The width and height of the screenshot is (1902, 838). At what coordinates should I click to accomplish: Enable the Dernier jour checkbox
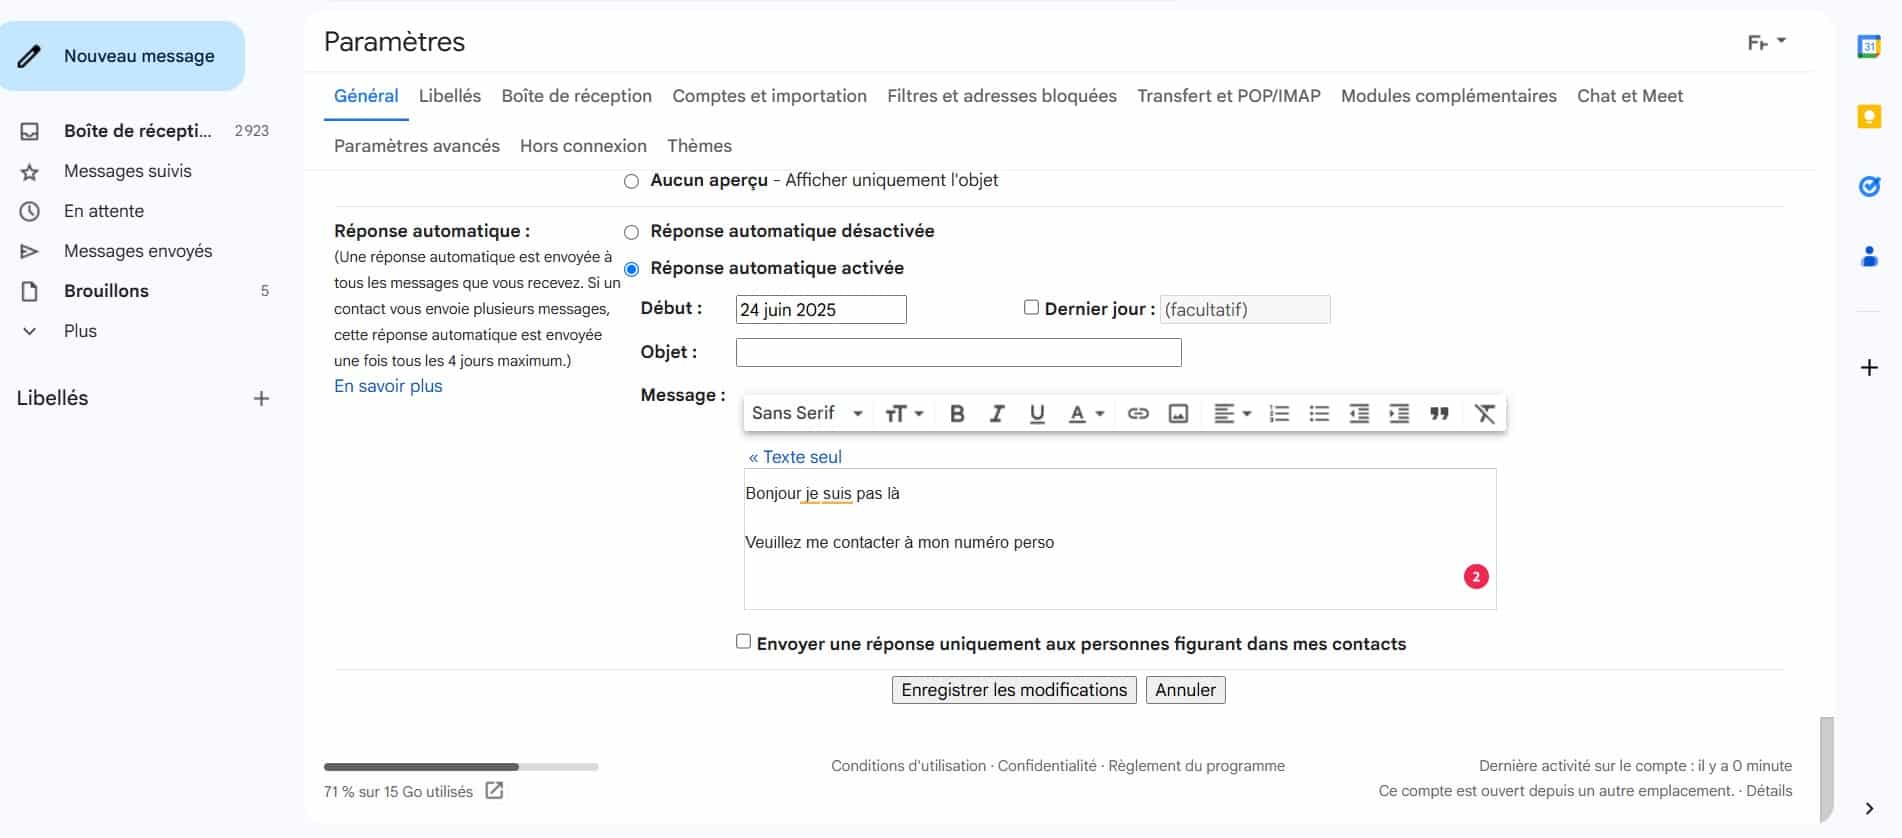[1031, 308]
